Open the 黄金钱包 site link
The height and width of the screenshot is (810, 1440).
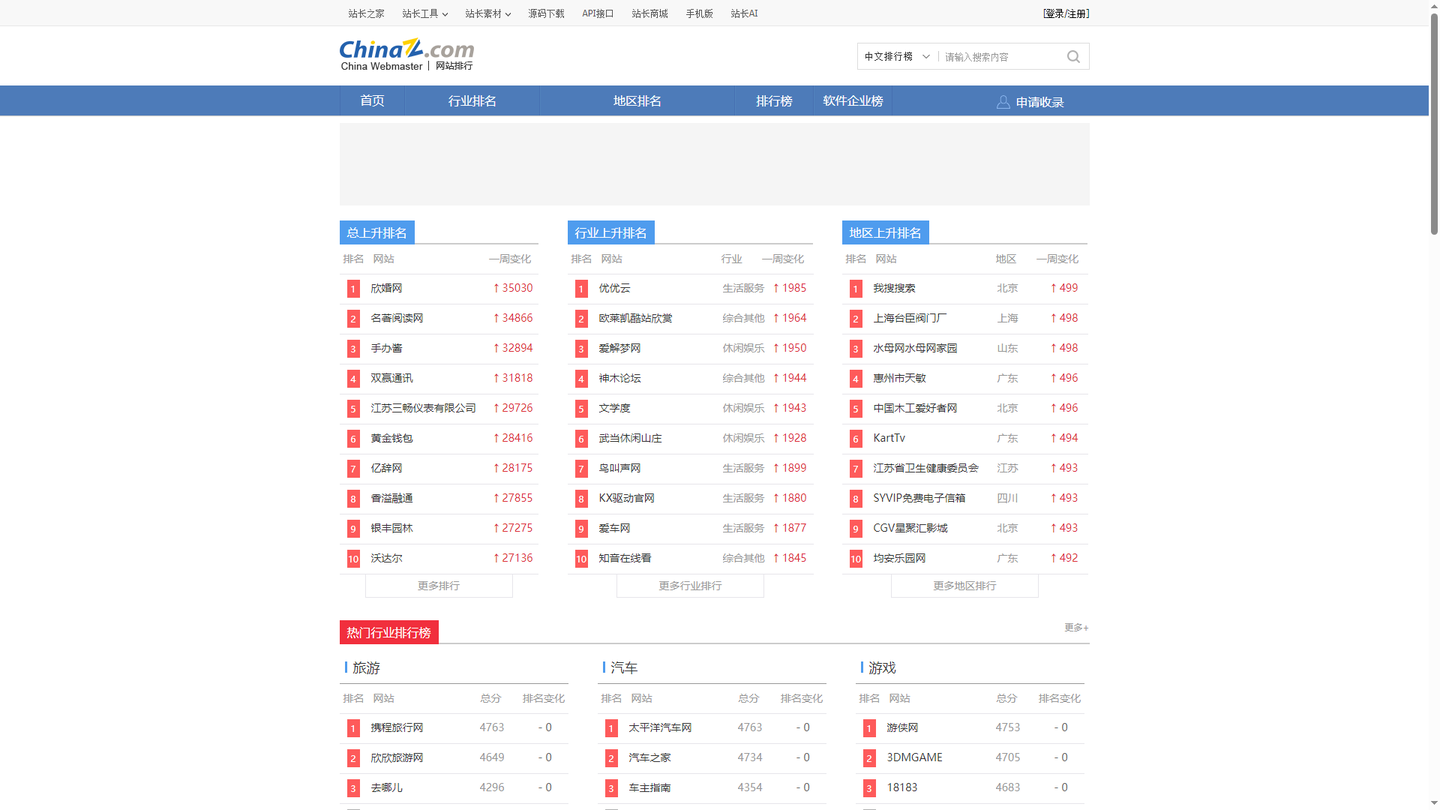click(x=392, y=438)
